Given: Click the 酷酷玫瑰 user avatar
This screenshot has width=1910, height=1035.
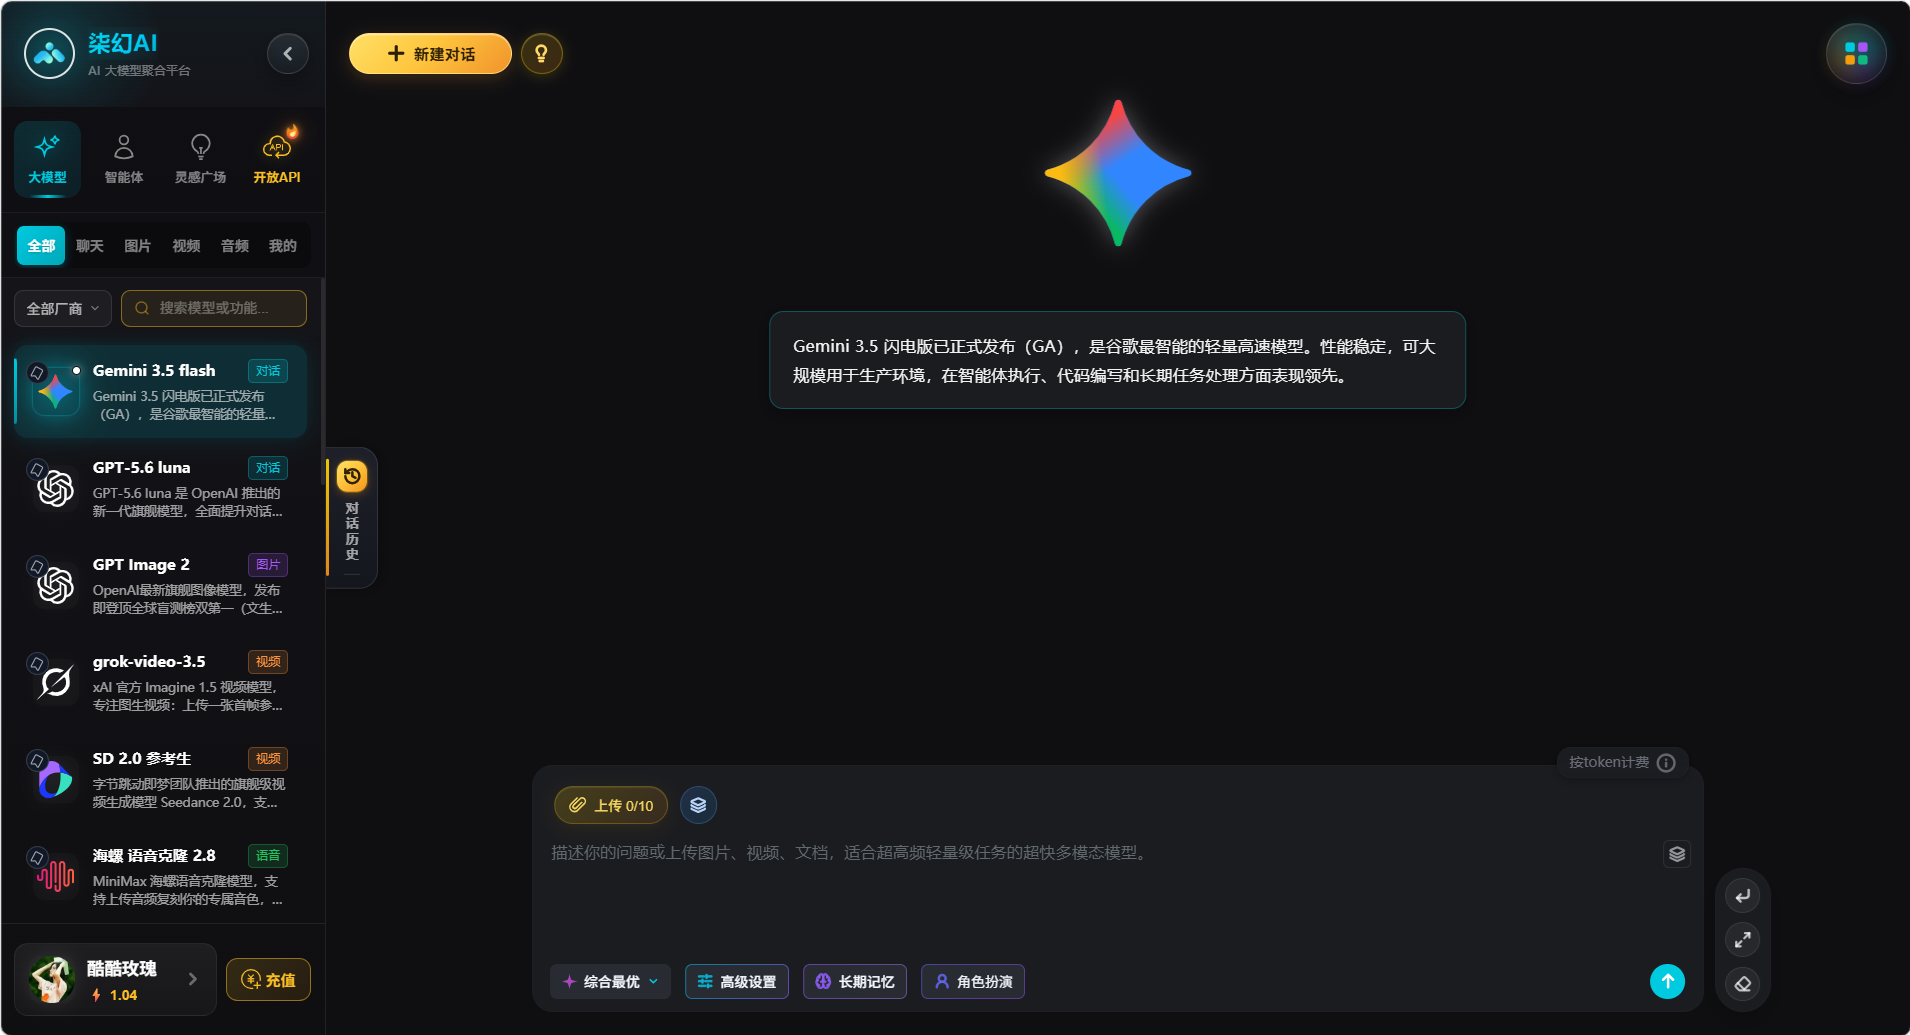Looking at the screenshot, I should pos(52,979).
